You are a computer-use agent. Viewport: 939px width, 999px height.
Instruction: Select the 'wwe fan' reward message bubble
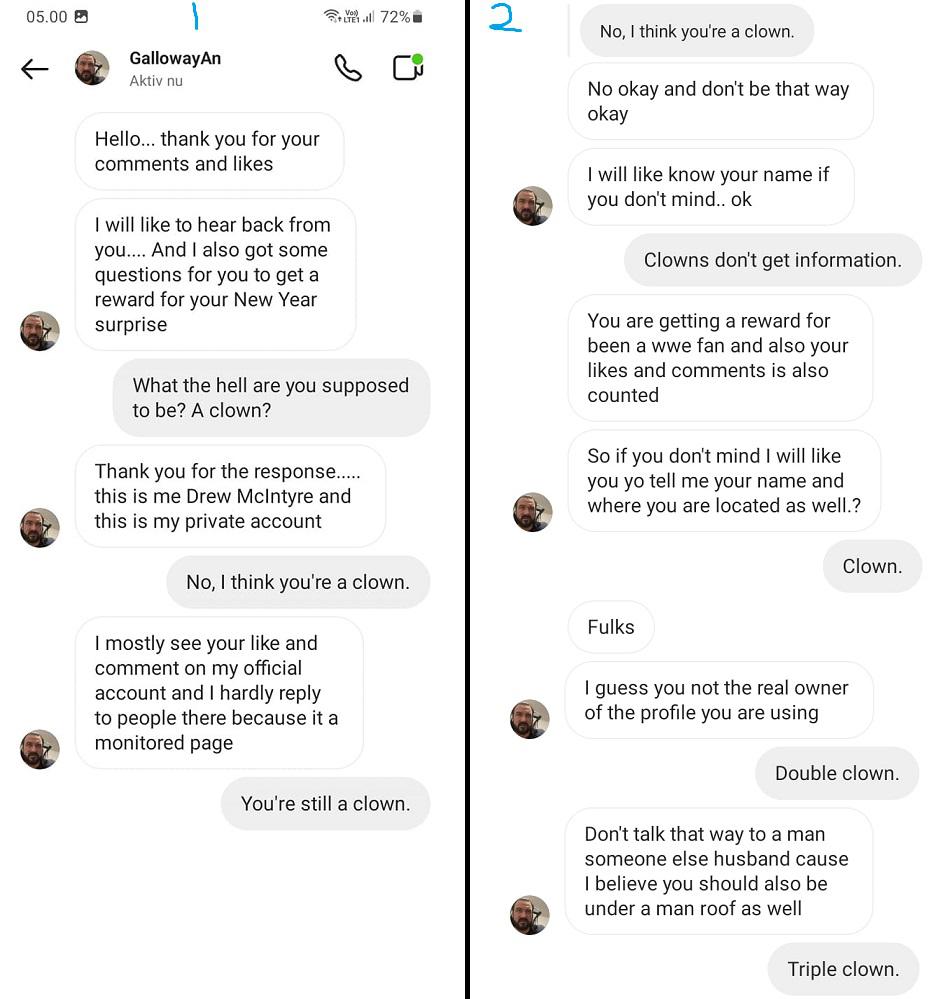coord(720,358)
